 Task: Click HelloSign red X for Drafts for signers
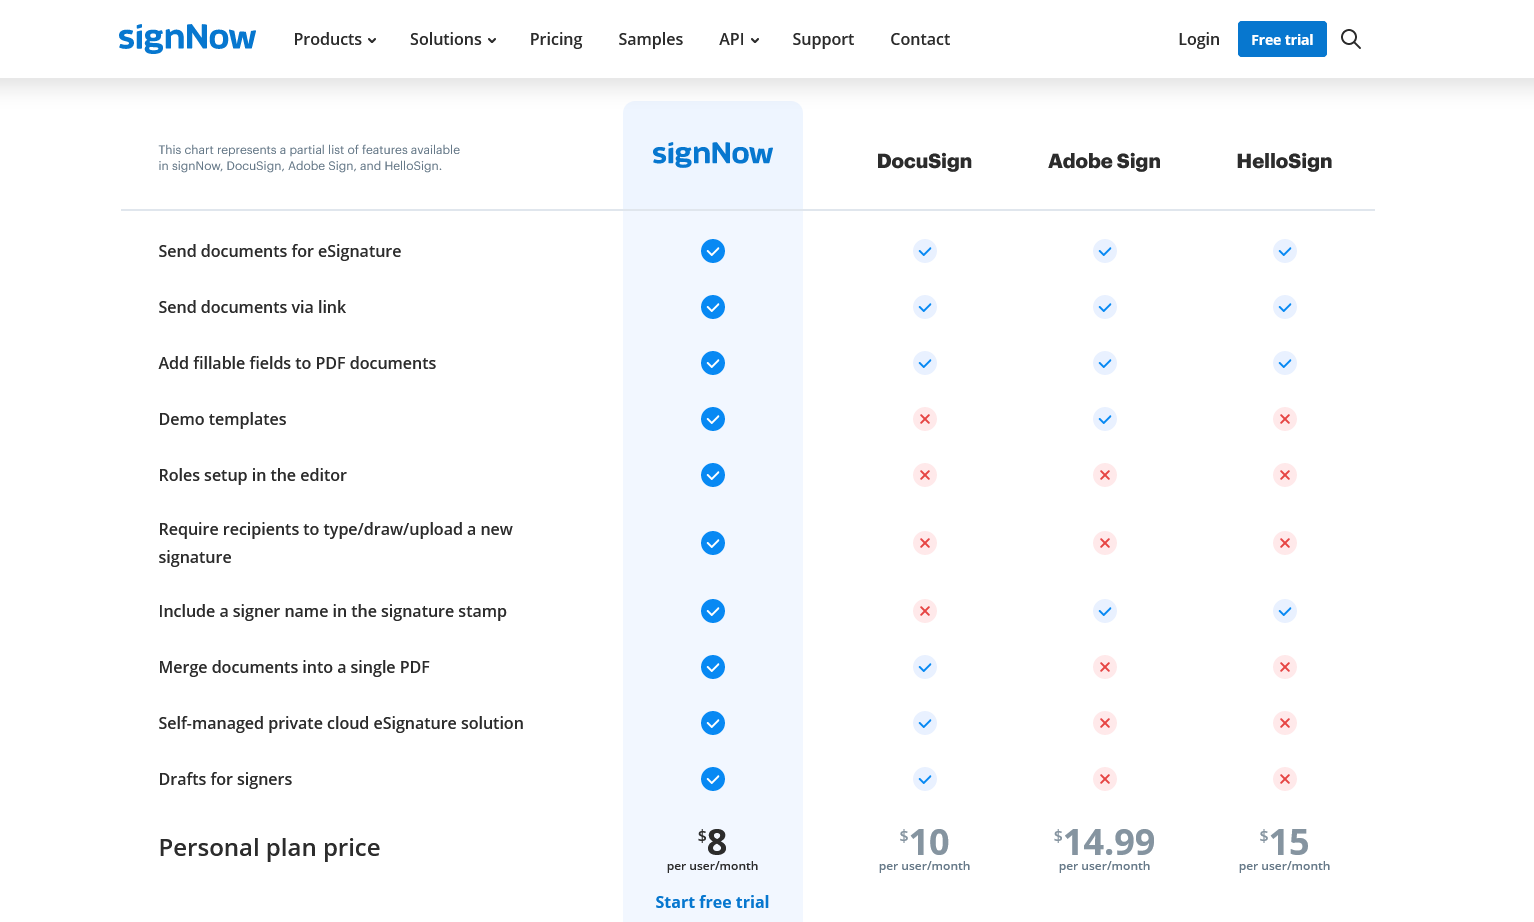pyautogui.click(x=1285, y=779)
